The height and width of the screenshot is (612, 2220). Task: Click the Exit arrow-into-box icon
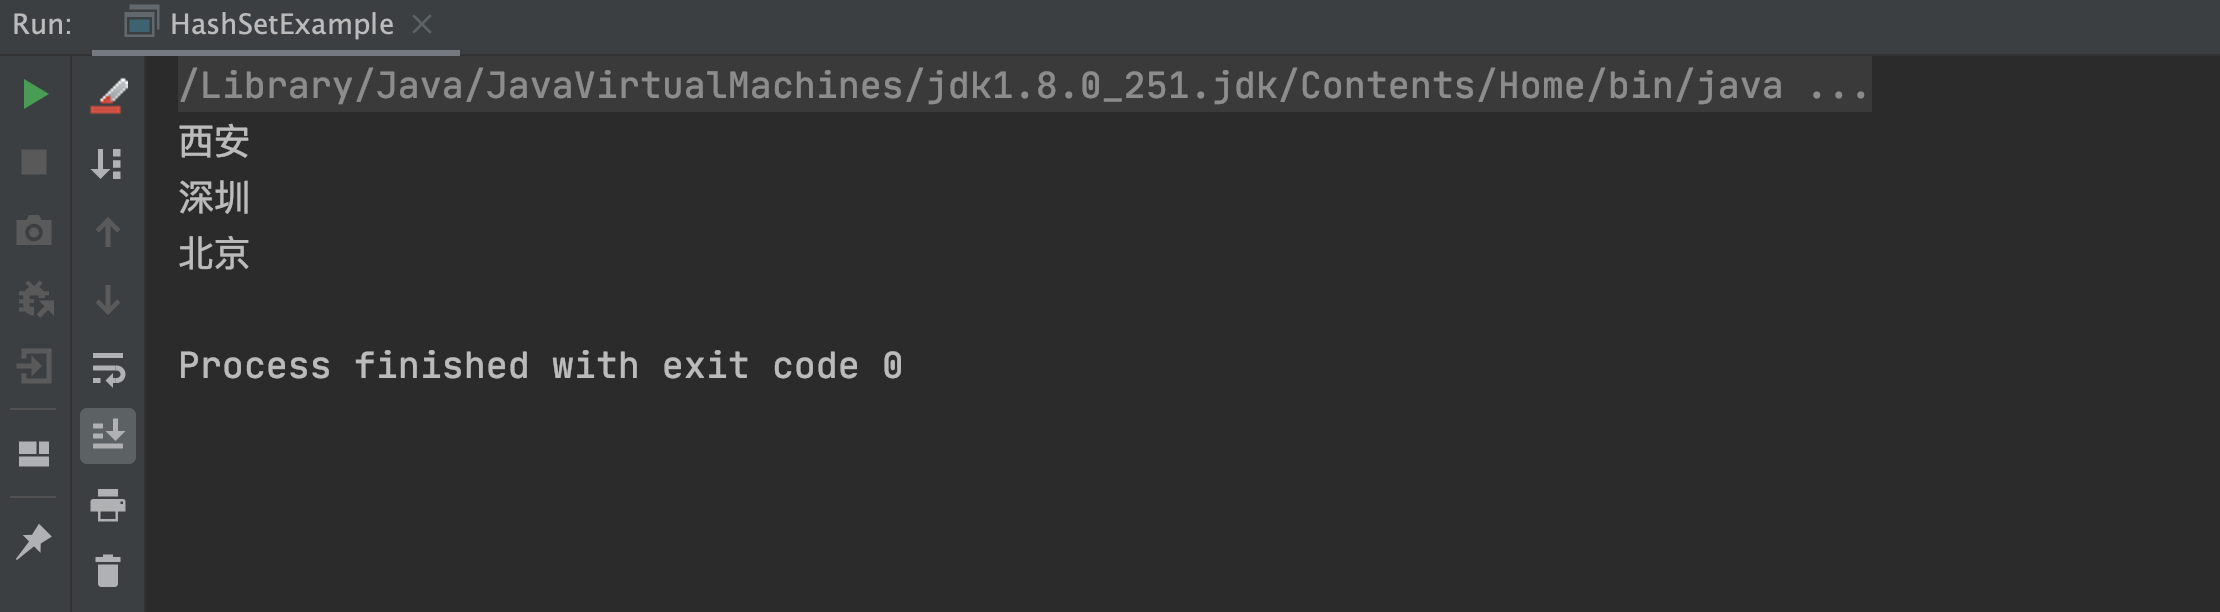[35, 366]
